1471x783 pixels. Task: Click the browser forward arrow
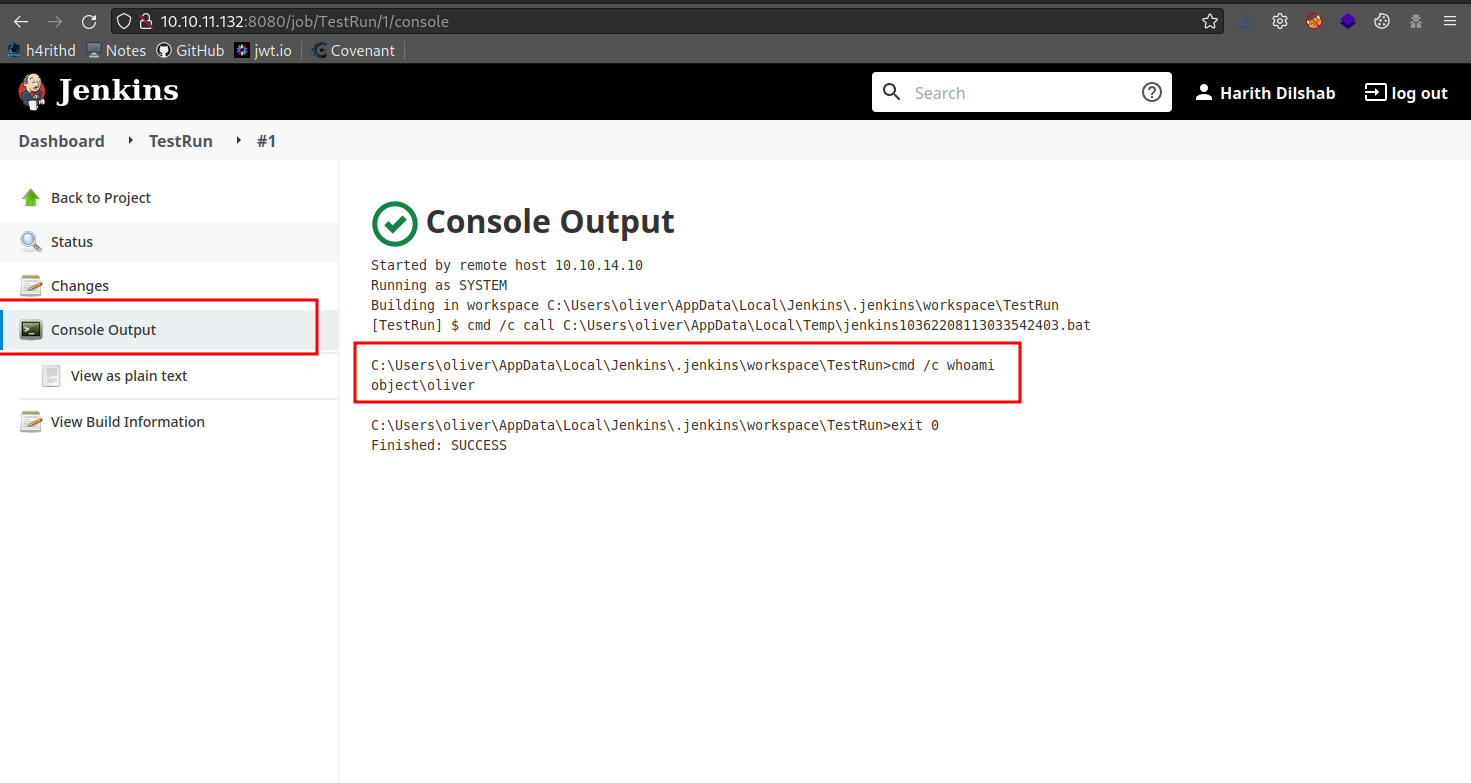pos(55,21)
